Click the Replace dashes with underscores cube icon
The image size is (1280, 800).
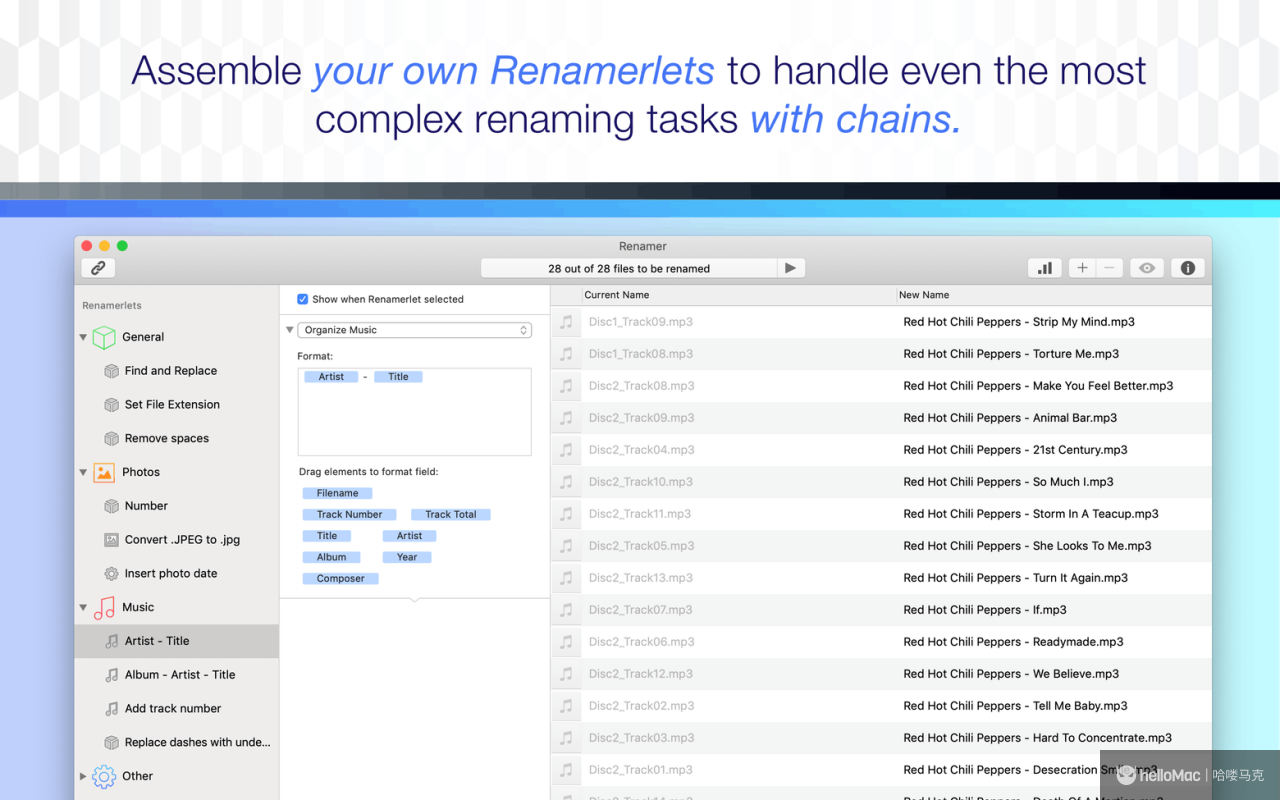coord(112,743)
